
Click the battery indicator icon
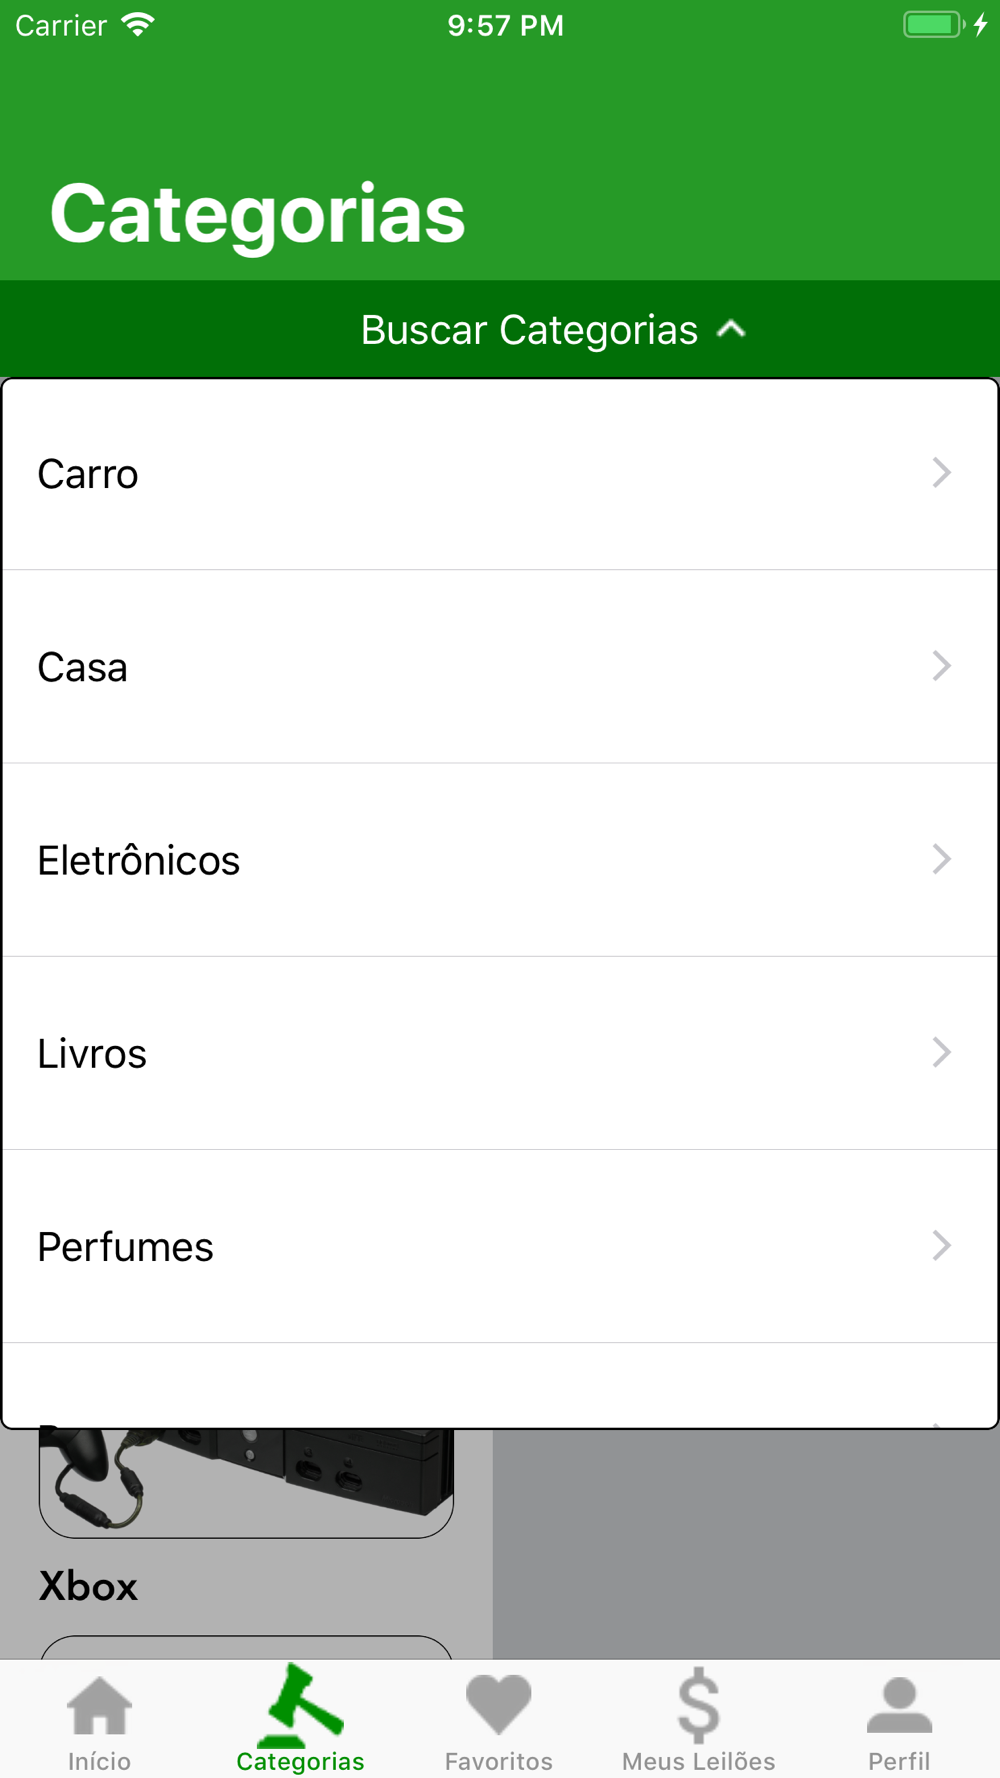(935, 24)
